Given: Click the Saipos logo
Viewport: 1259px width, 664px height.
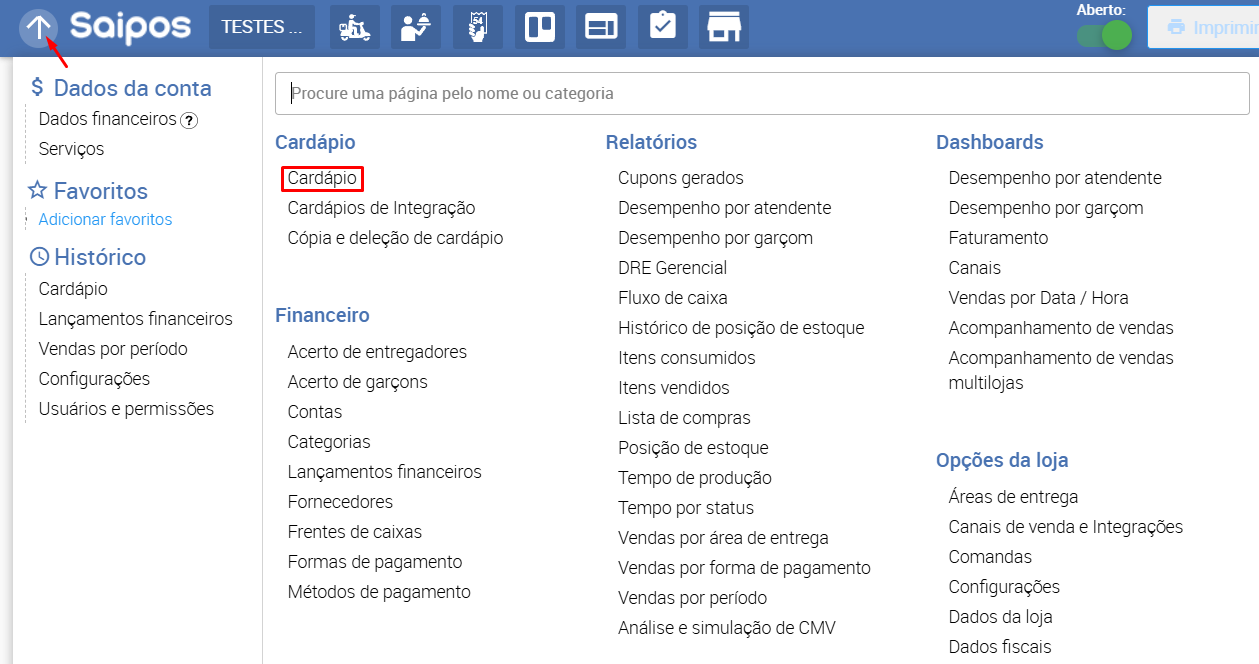Looking at the screenshot, I should 130,27.
